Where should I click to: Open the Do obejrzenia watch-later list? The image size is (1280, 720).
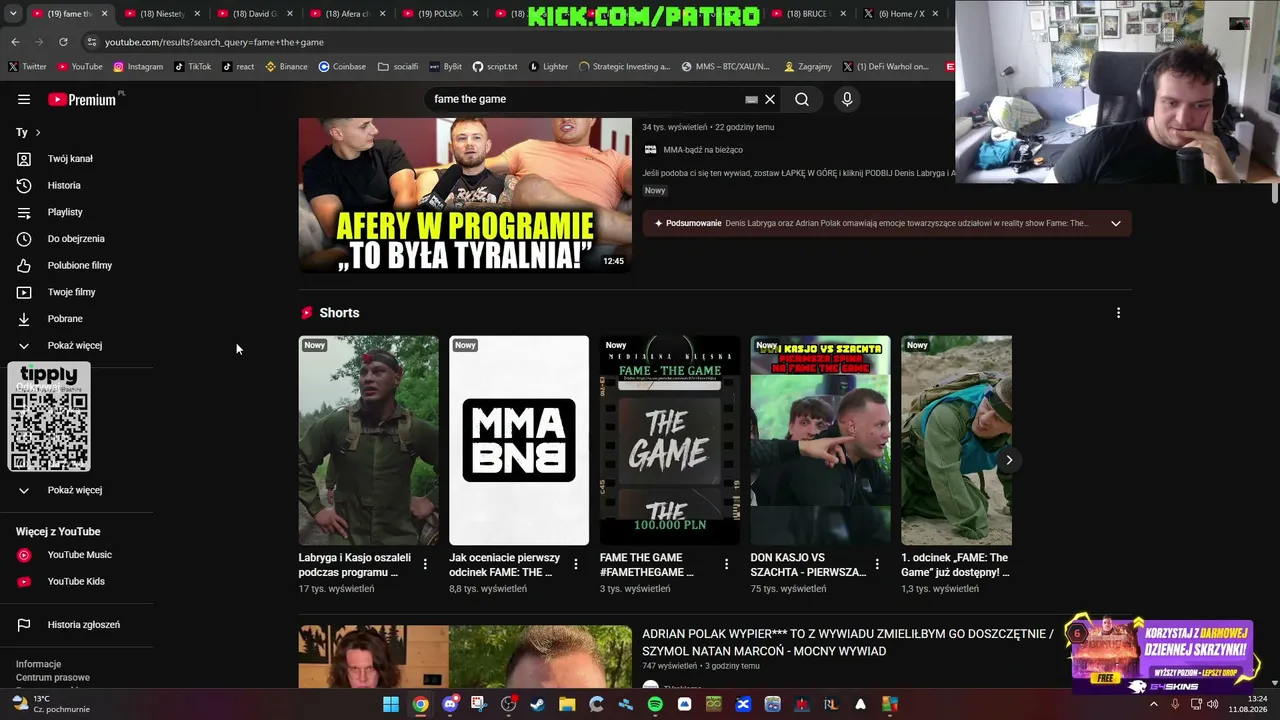76,239
